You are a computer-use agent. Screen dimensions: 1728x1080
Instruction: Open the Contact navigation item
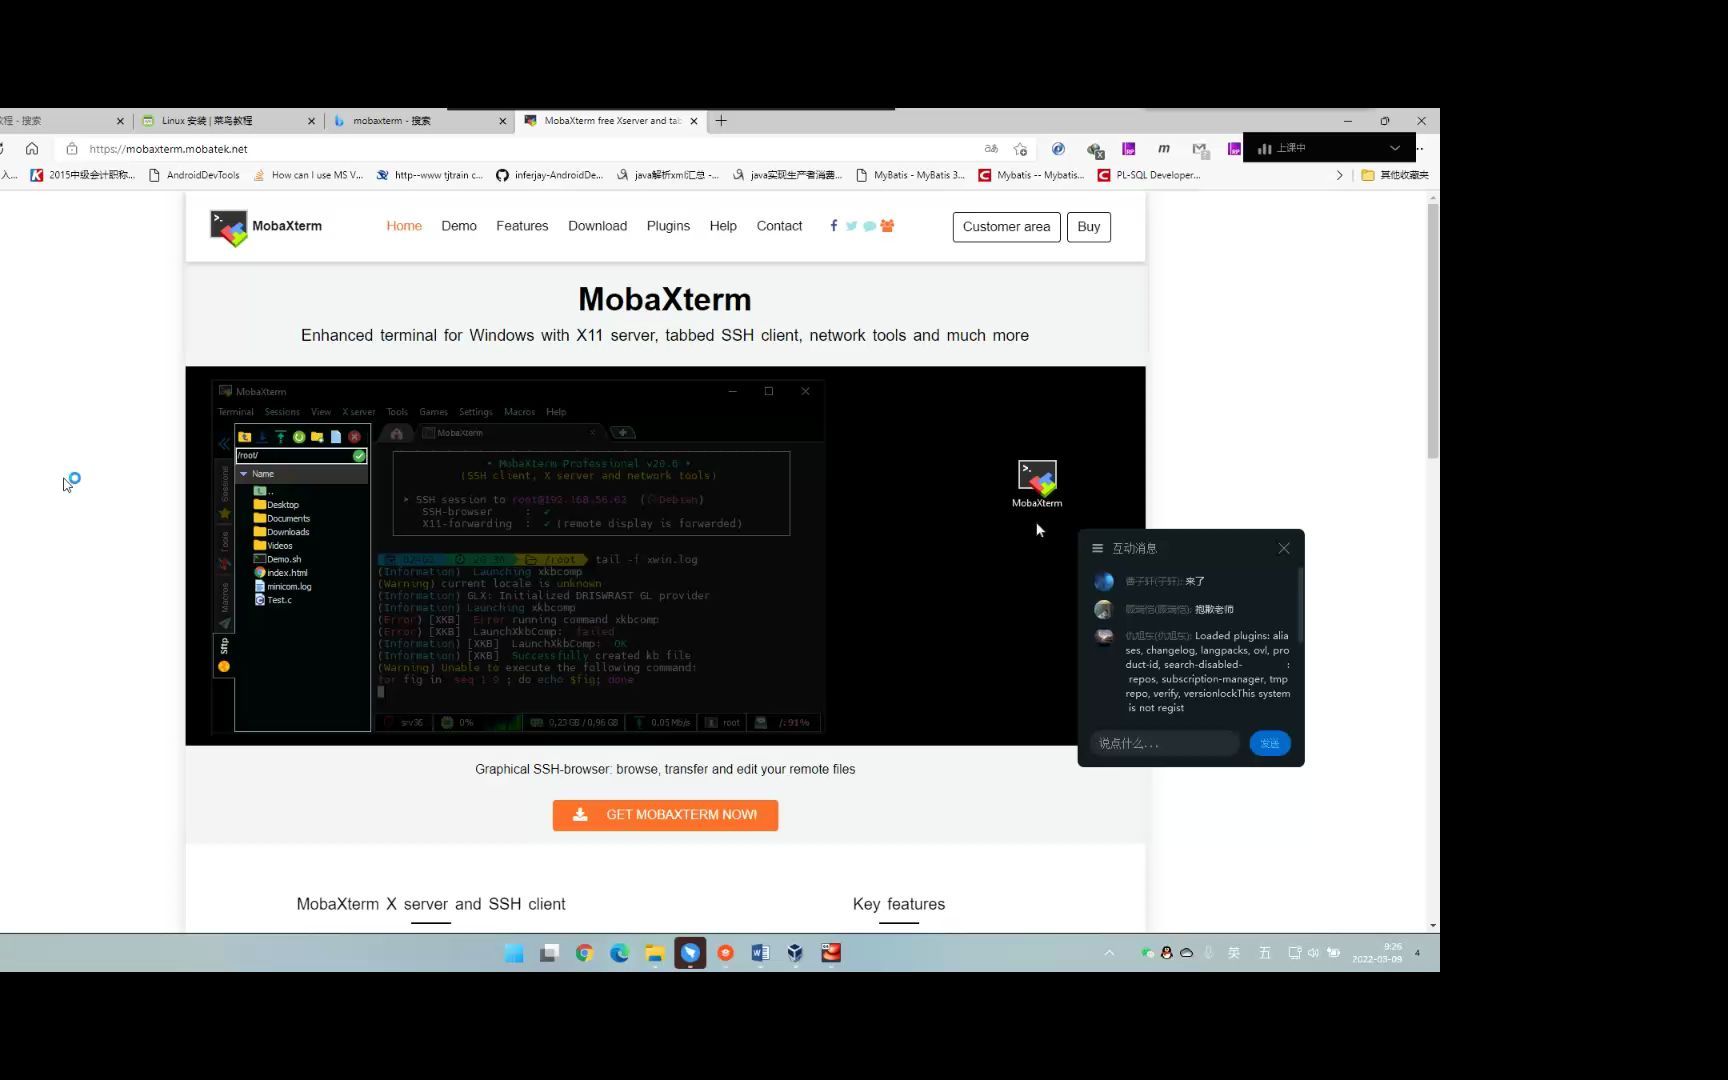coord(779,226)
